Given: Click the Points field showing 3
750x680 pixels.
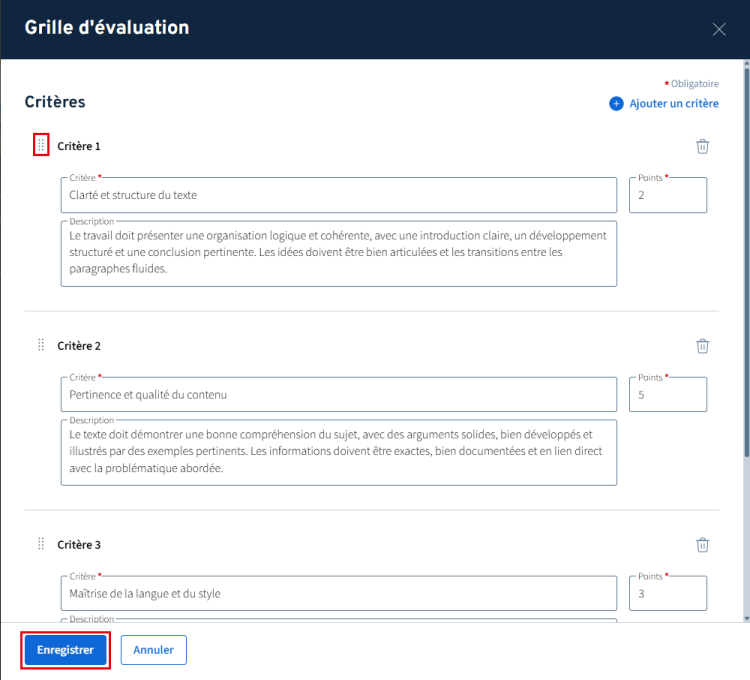Looking at the screenshot, I should (x=668, y=593).
